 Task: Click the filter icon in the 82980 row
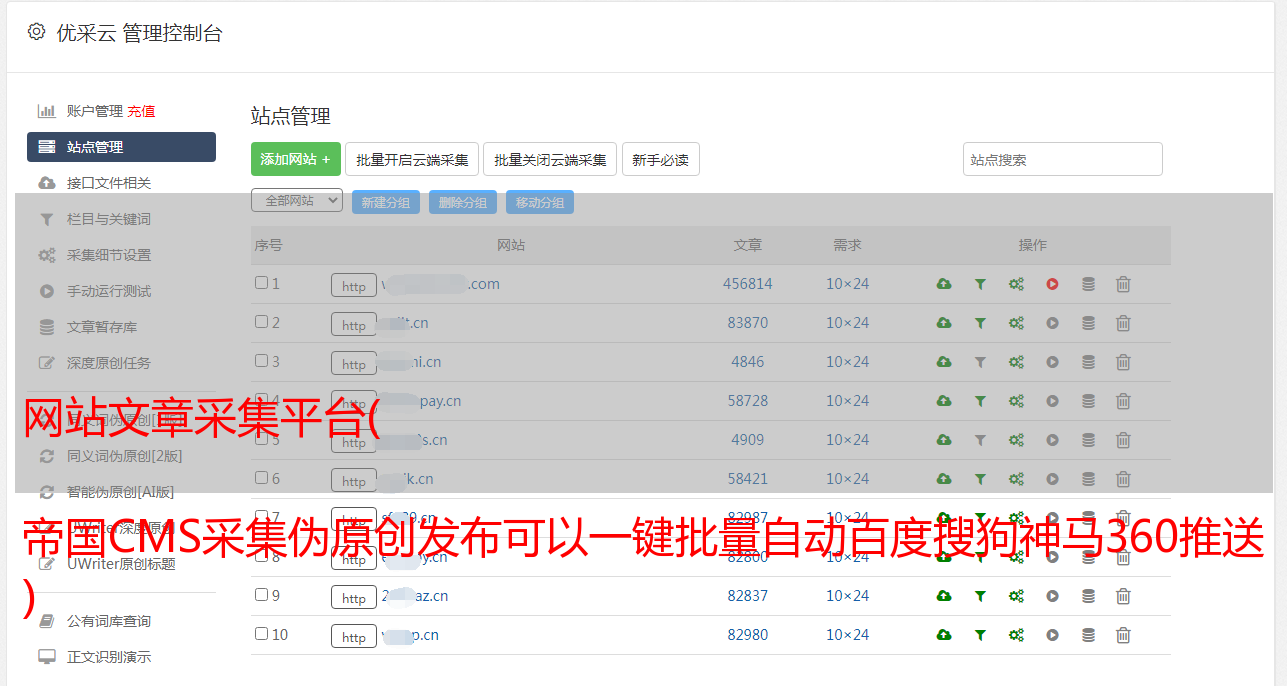[x=980, y=635]
